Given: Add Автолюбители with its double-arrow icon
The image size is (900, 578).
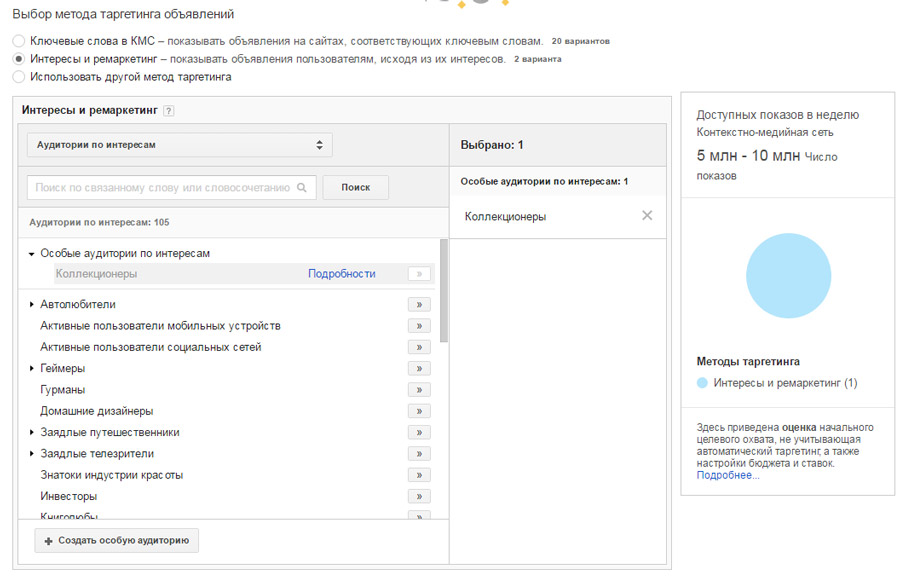Looking at the screenshot, I should [420, 303].
